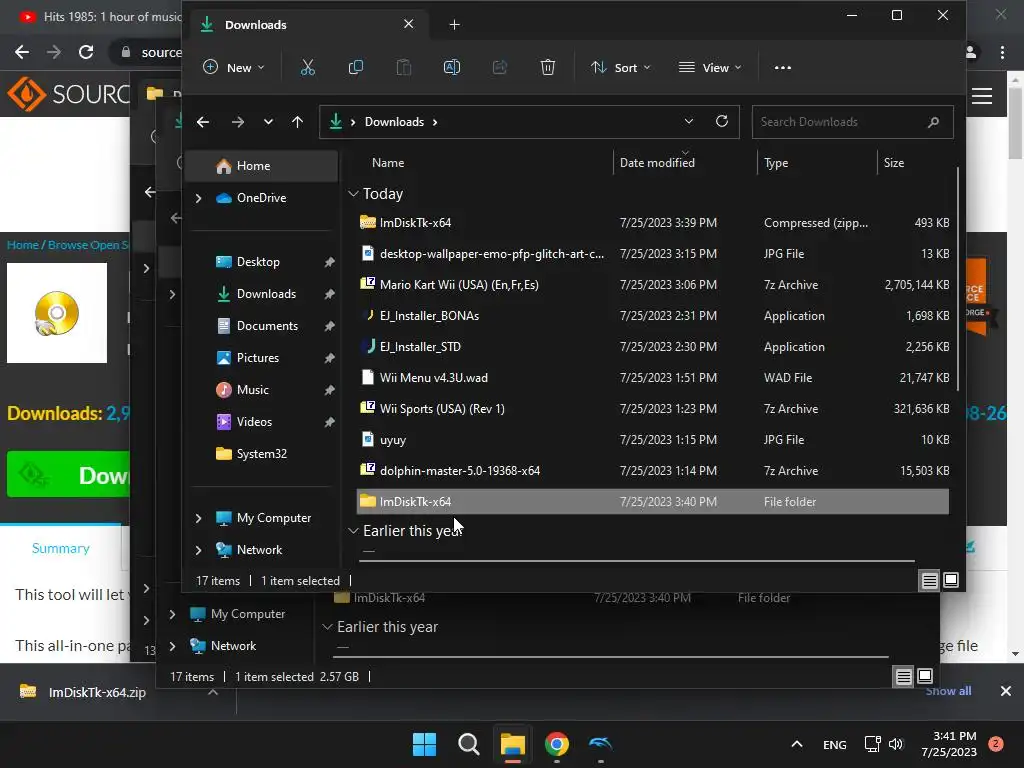Sort by Size column header
The width and height of the screenshot is (1024, 768).
893,163
